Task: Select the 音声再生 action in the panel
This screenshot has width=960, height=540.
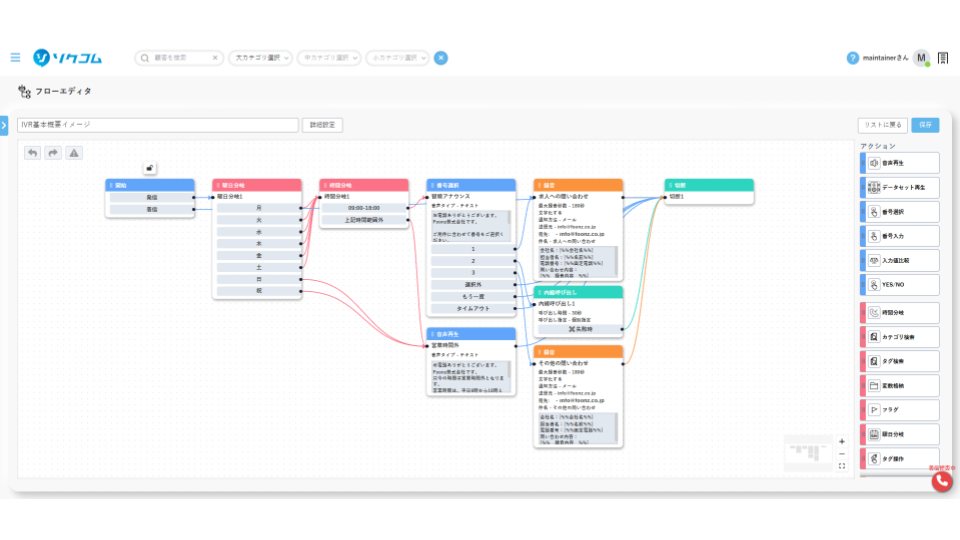Action: pos(901,162)
